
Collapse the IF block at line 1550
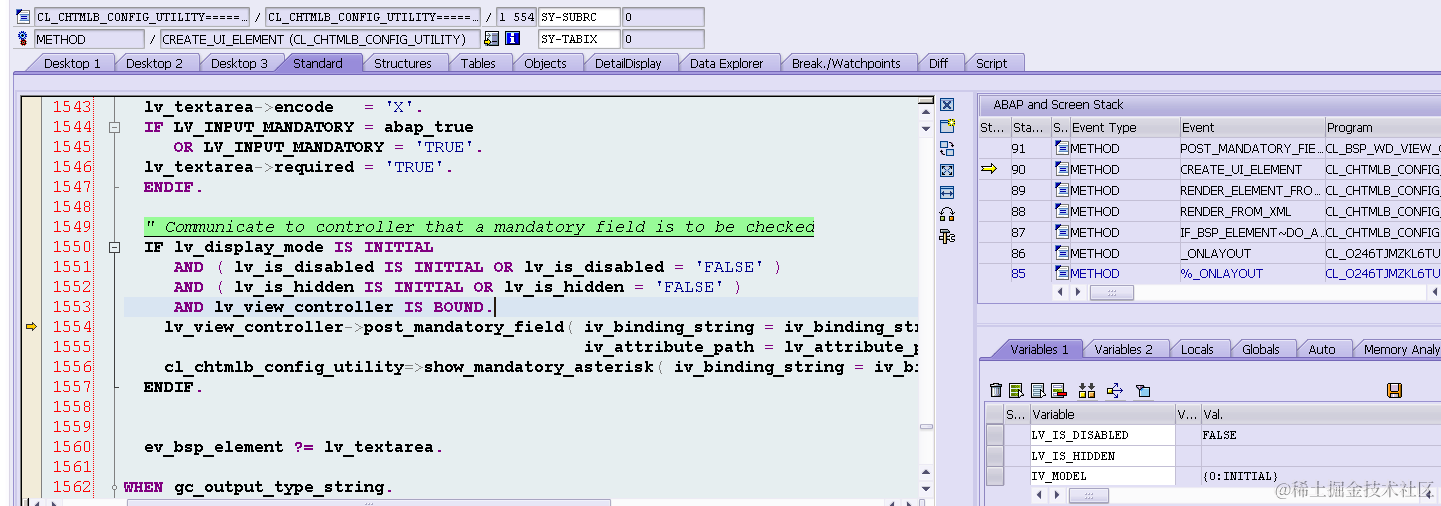[115, 247]
